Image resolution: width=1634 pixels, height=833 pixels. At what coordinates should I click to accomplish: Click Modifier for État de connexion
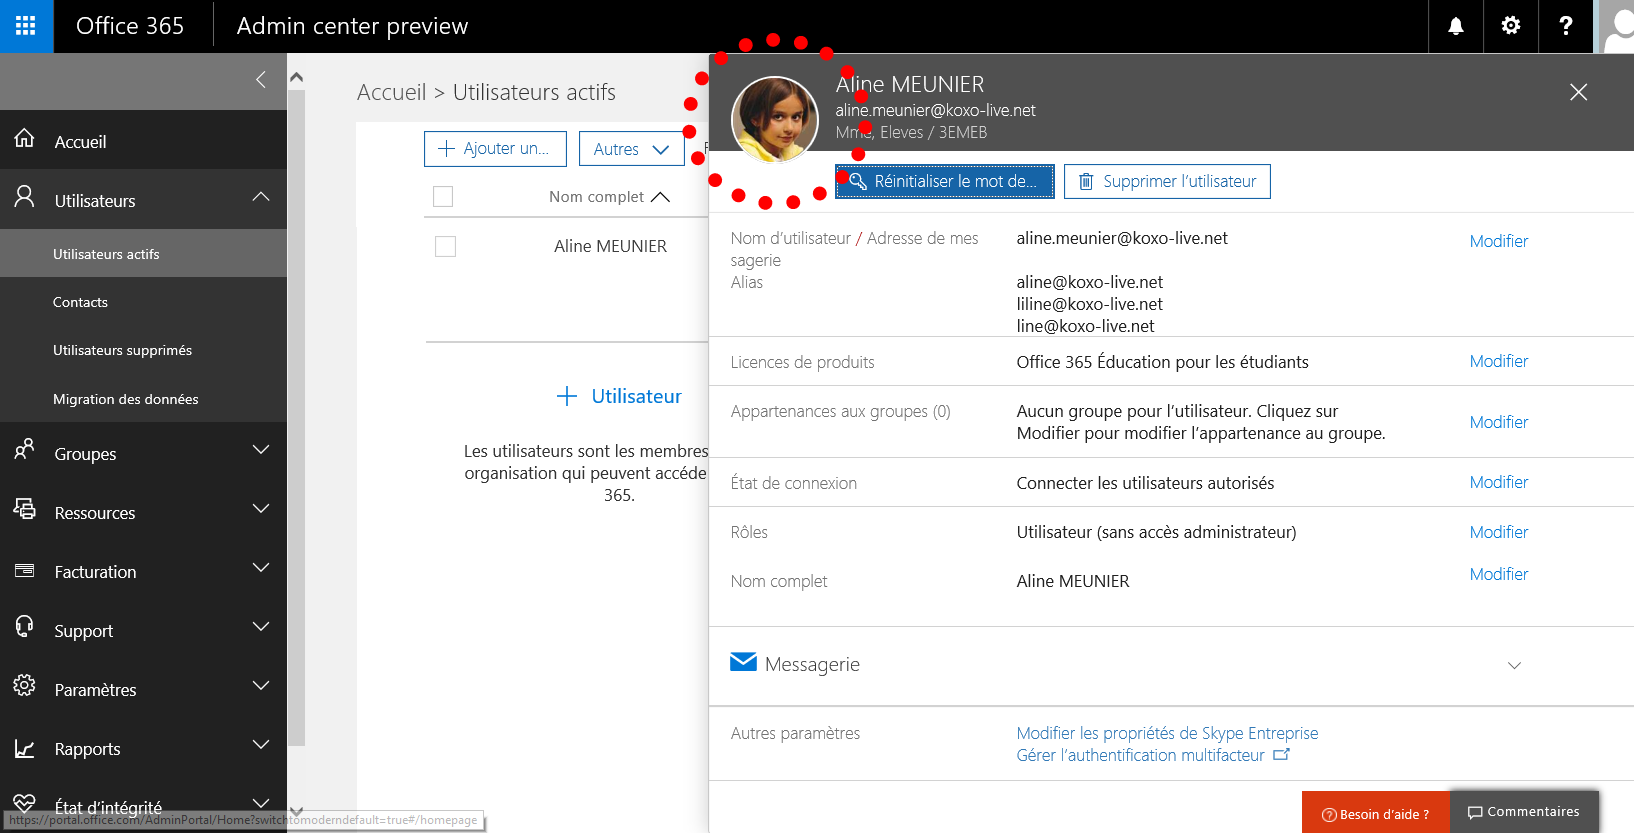[1498, 482]
